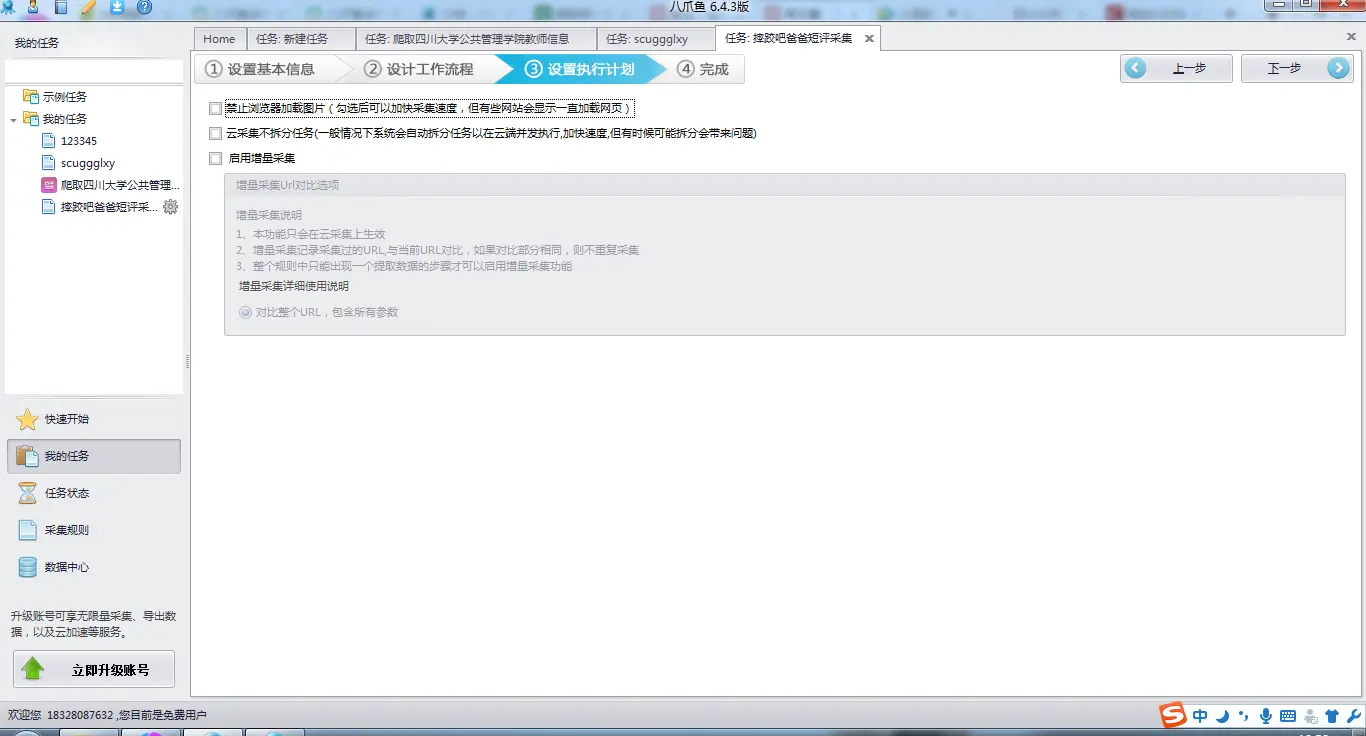Click the microphone voice input icon
The height and width of the screenshot is (736, 1366).
[1266, 716]
